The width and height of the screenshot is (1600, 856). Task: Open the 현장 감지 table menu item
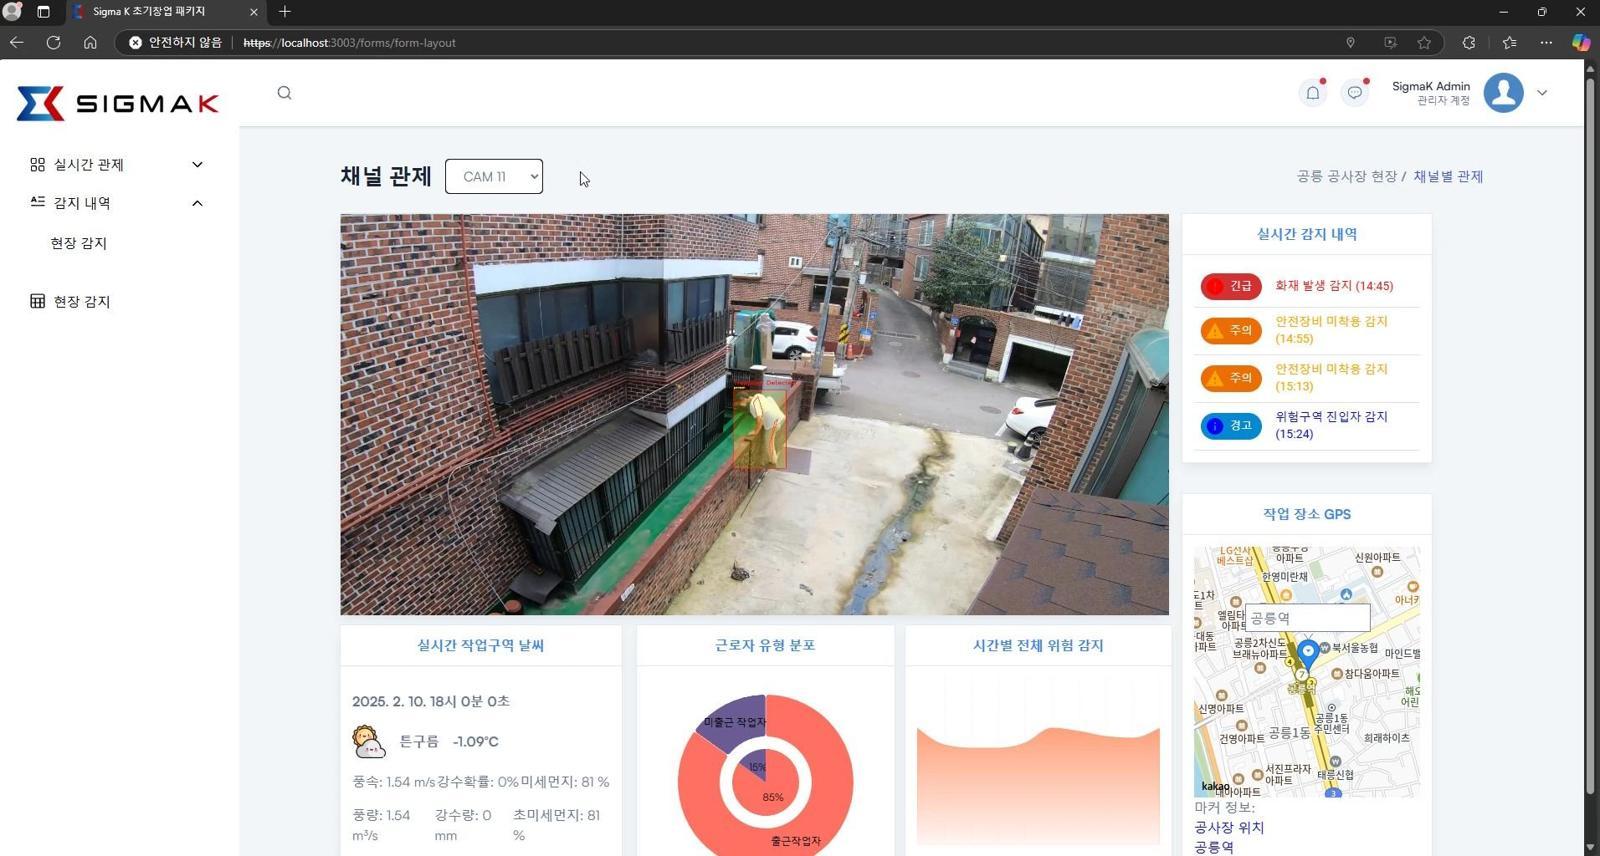(x=82, y=301)
